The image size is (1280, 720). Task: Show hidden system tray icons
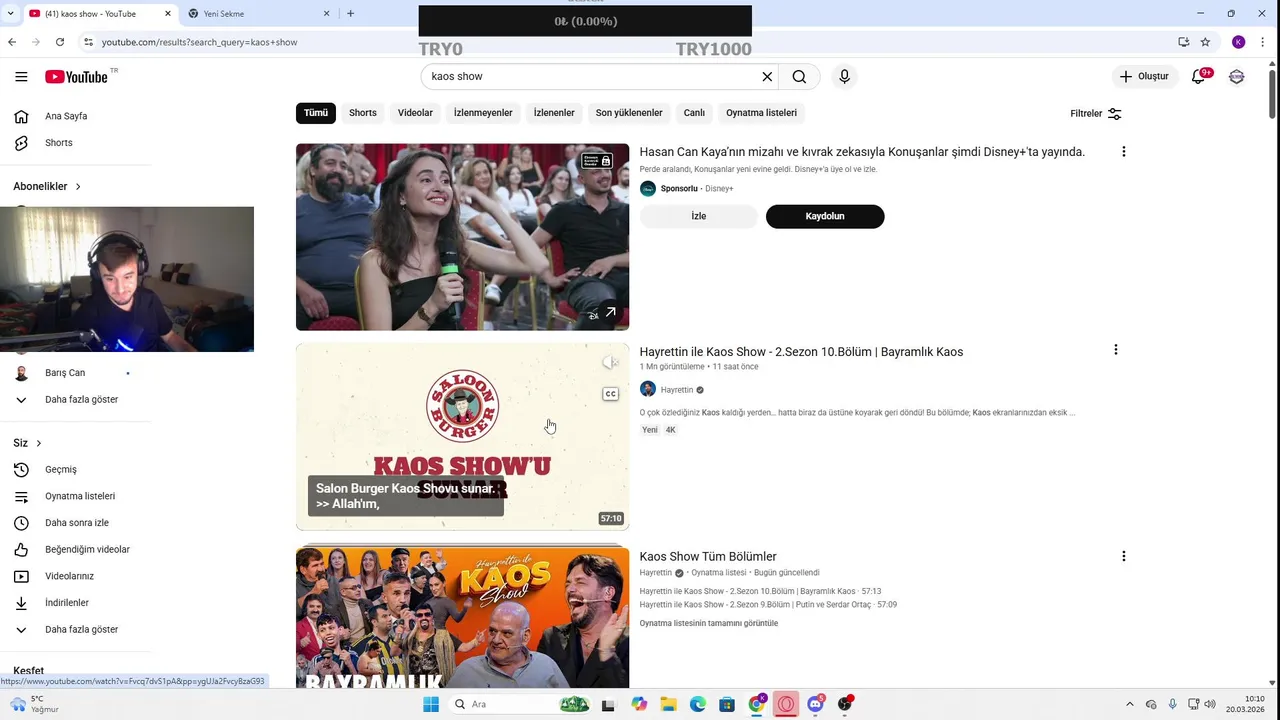pyautogui.click(x=1130, y=704)
